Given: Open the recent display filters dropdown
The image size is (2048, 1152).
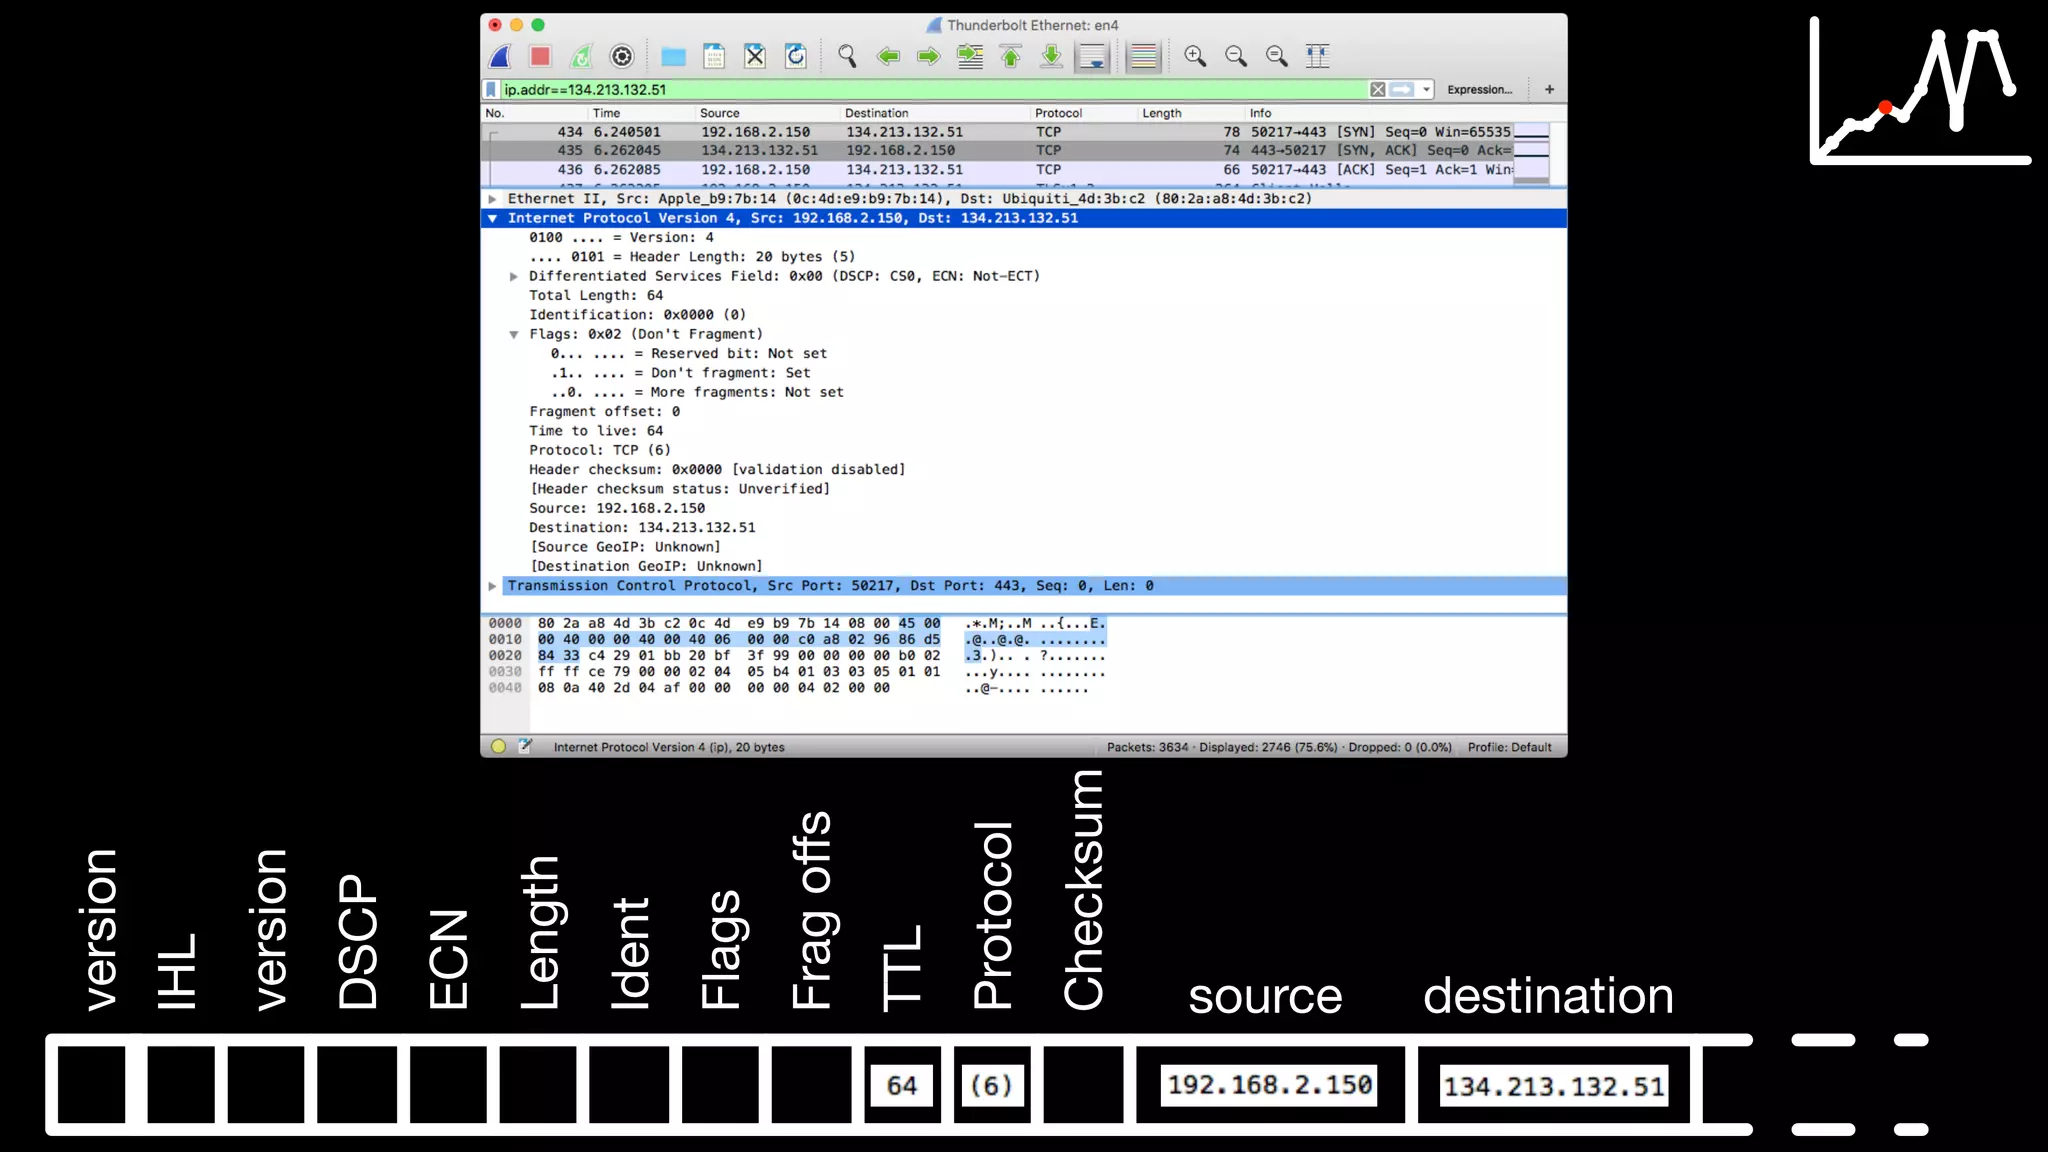Looking at the screenshot, I should [1426, 89].
